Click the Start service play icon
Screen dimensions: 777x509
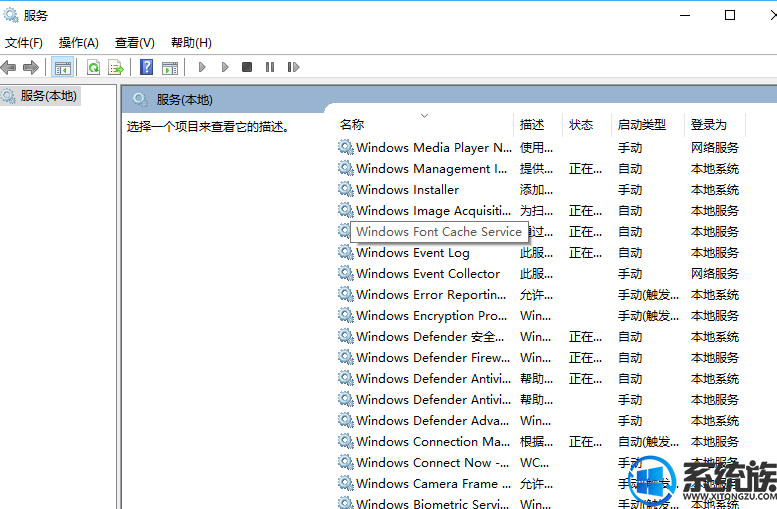pyautogui.click(x=202, y=67)
